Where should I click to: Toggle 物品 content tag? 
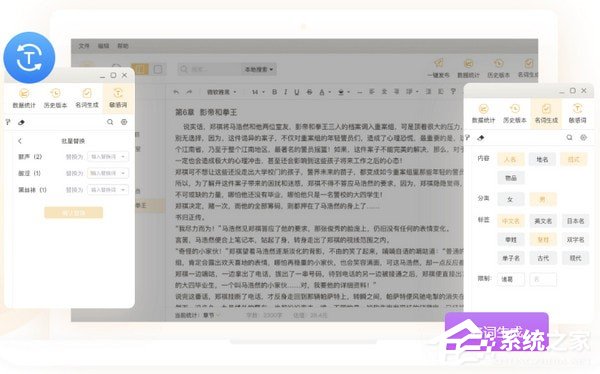point(510,178)
